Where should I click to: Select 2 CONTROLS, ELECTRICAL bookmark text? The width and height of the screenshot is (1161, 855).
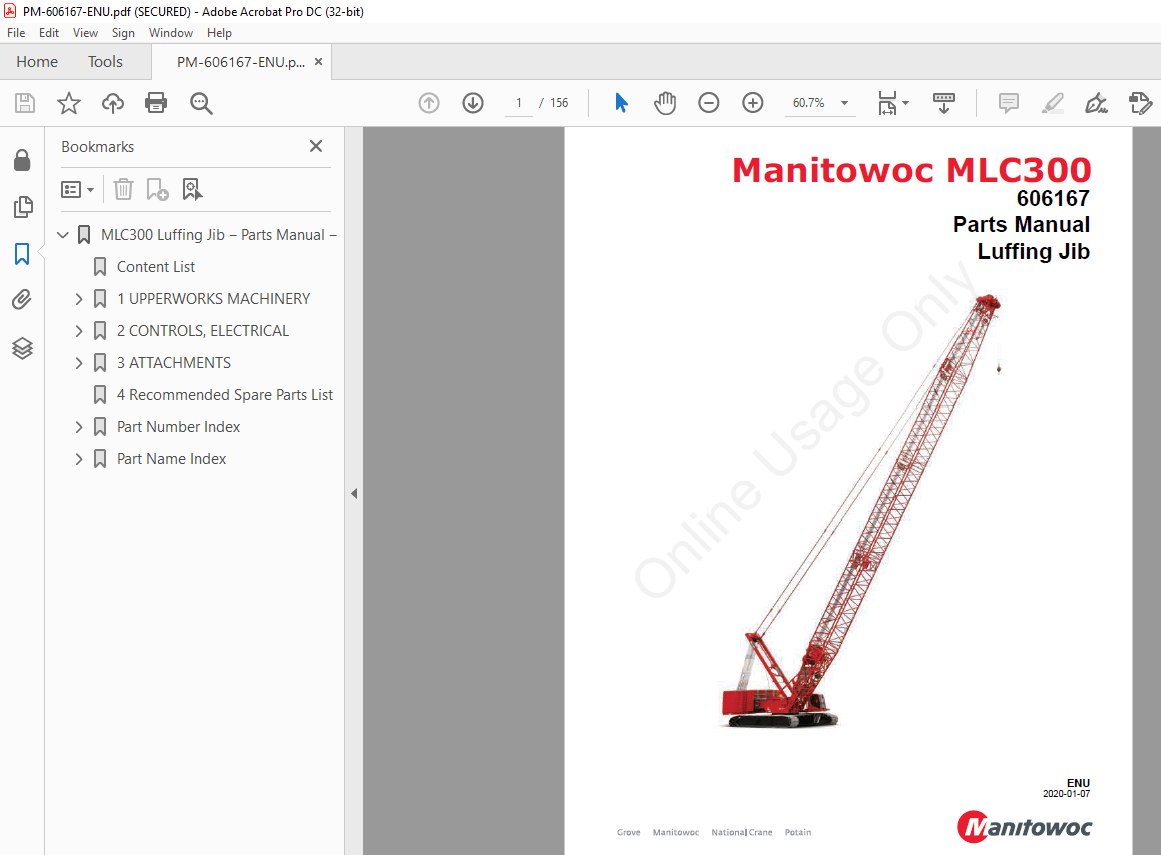[203, 331]
